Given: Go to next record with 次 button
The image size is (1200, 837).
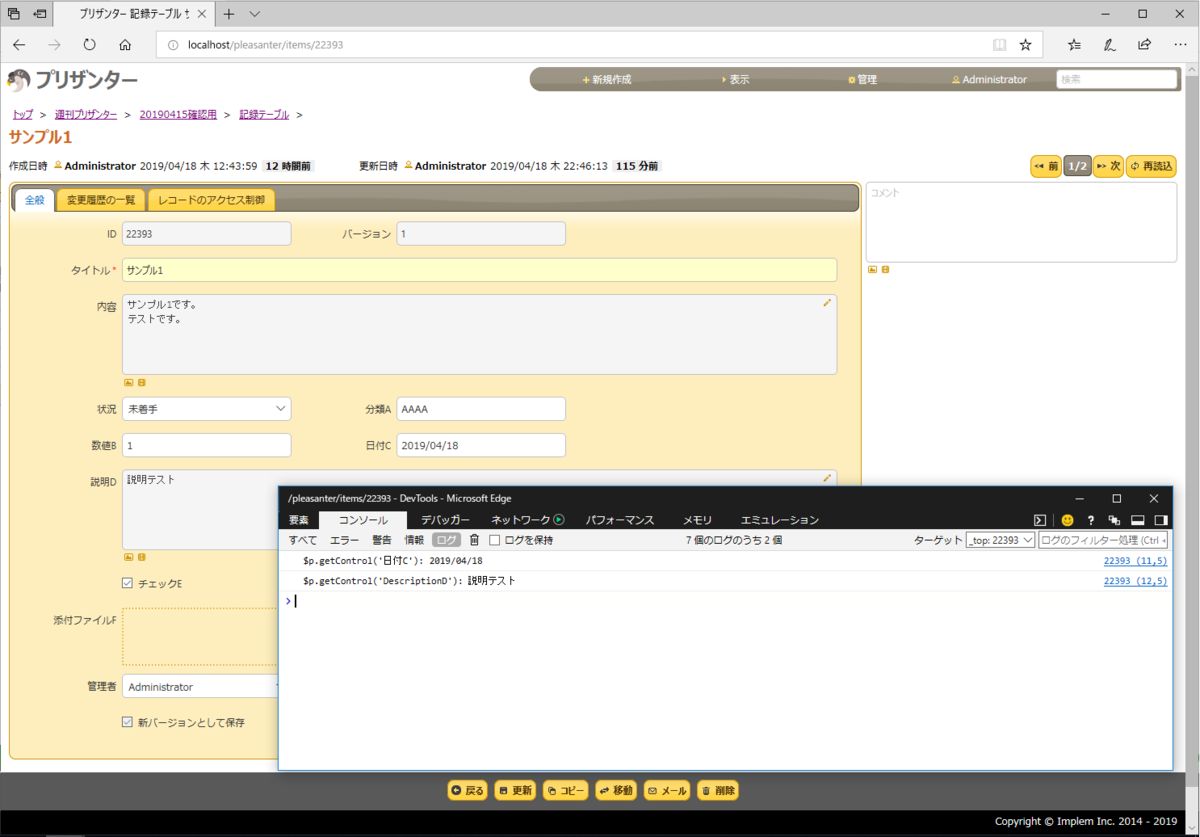Looking at the screenshot, I should coord(1108,167).
